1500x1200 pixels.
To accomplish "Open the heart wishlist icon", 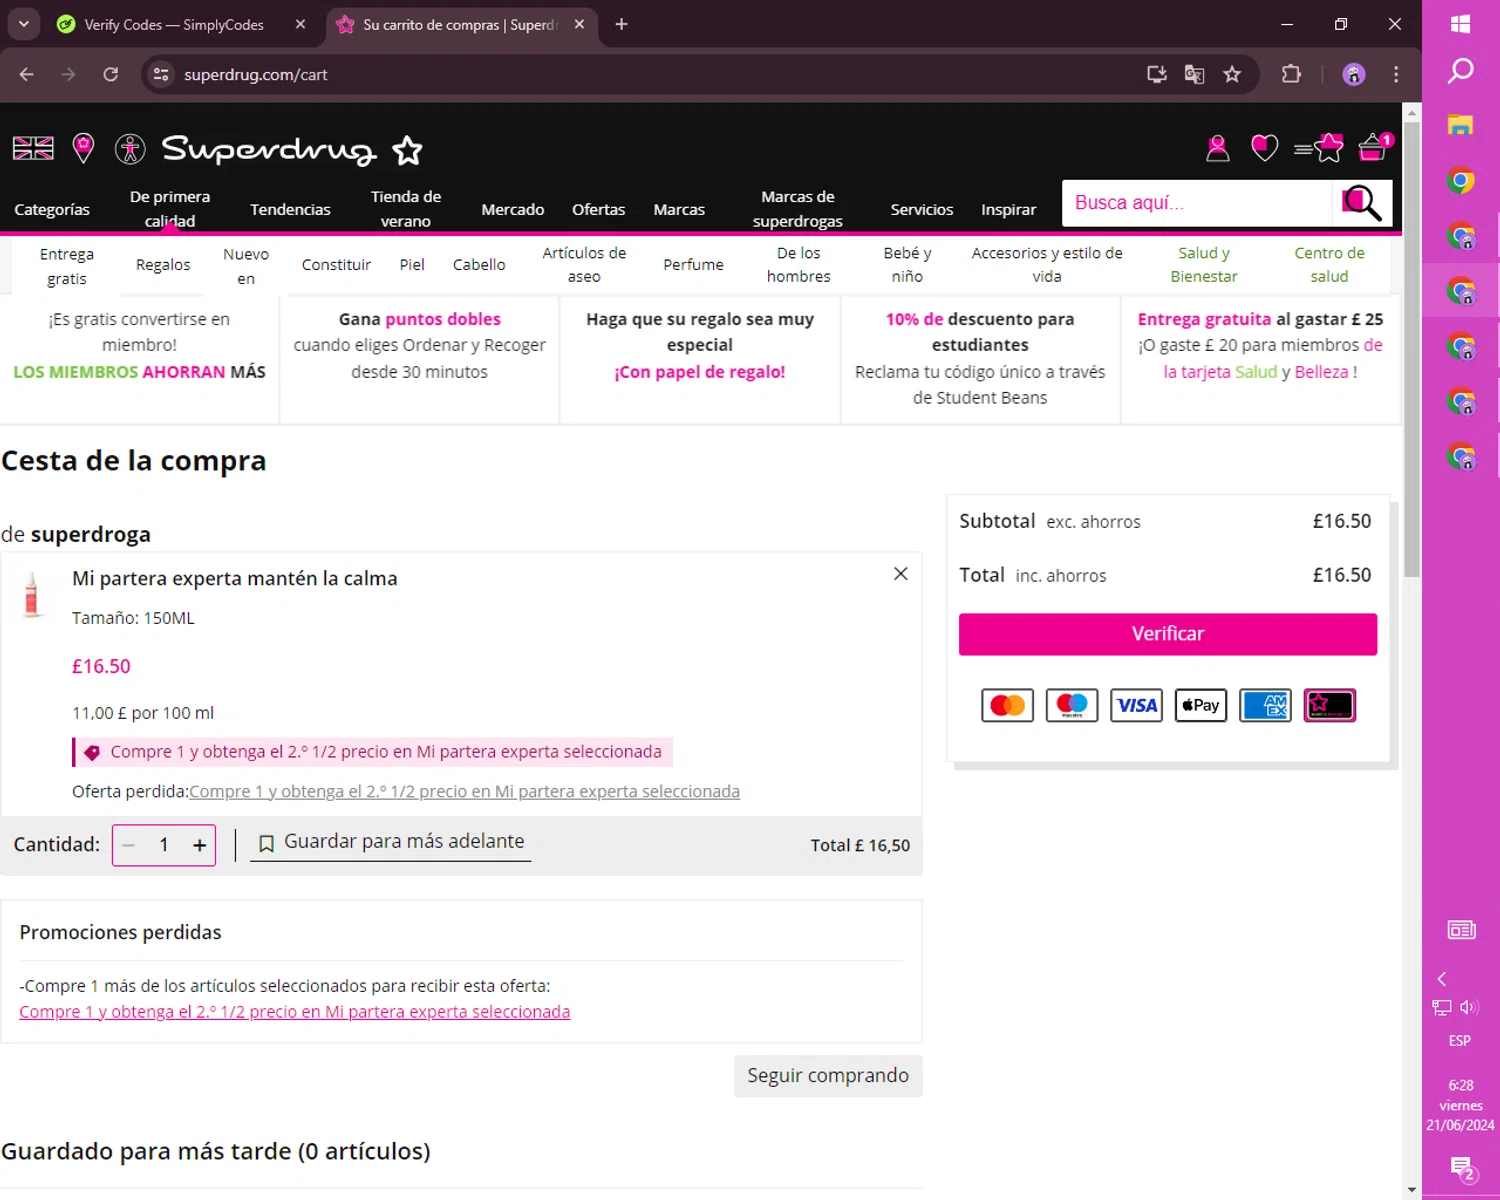I will click(1264, 148).
